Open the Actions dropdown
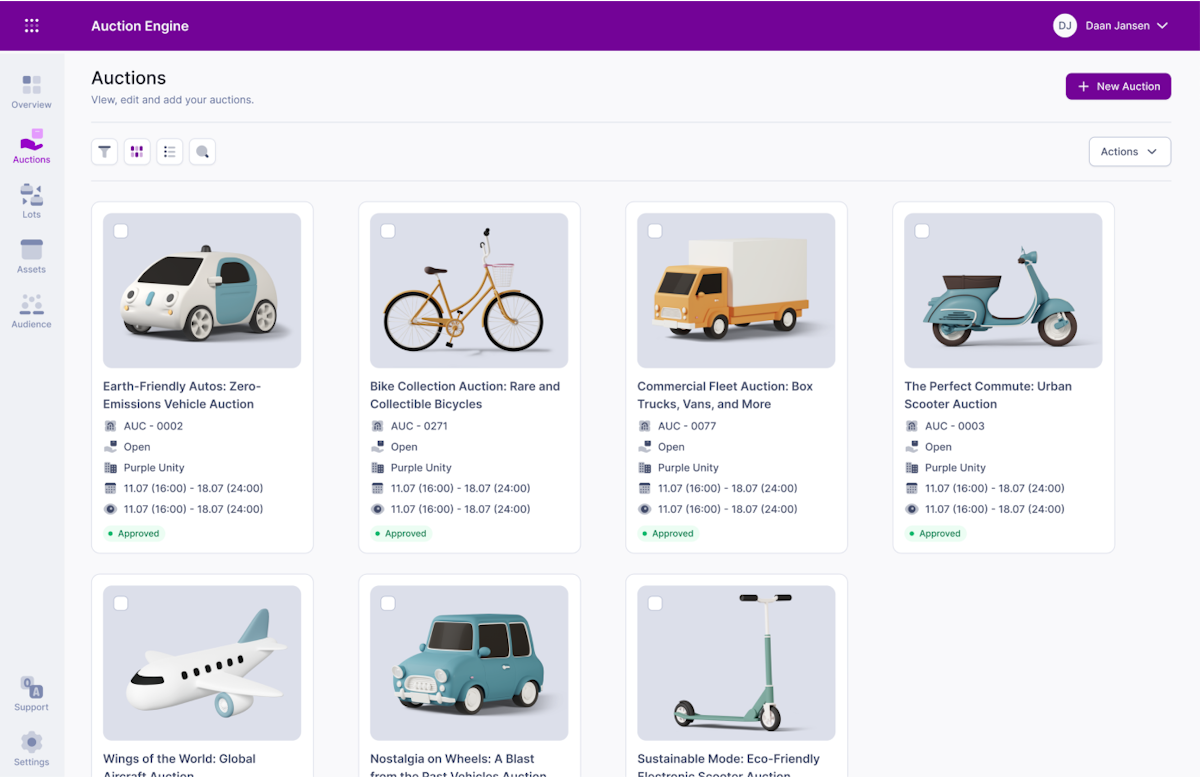1200x777 pixels. coord(1129,151)
